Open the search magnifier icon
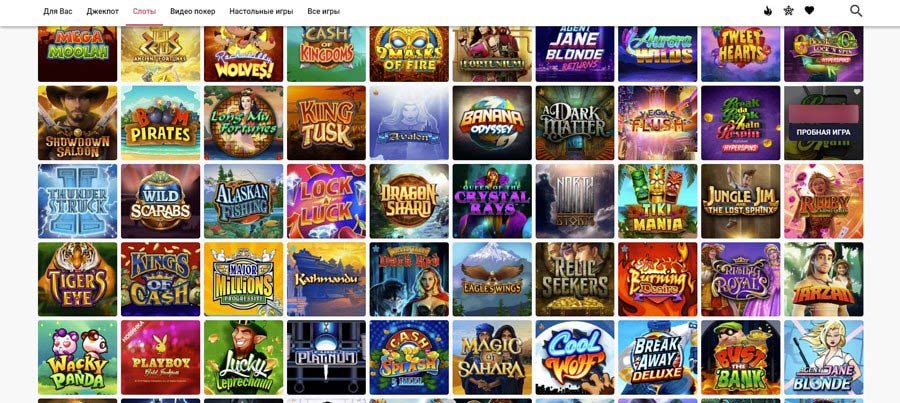Viewport: 900px width, 403px height. click(856, 11)
